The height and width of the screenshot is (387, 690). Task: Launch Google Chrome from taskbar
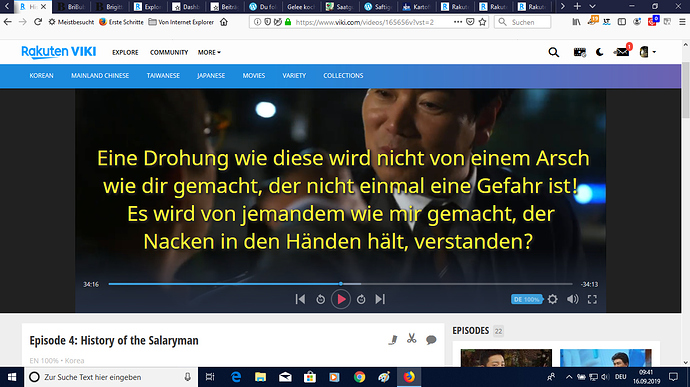(x=359, y=377)
